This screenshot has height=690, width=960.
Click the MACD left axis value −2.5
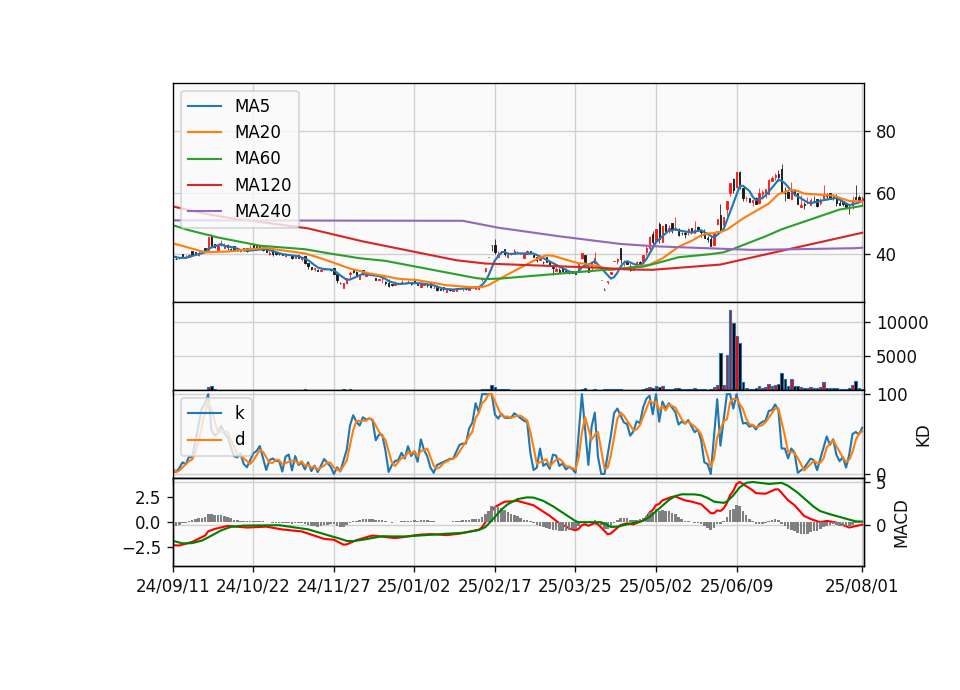click(x=142, y=548)
